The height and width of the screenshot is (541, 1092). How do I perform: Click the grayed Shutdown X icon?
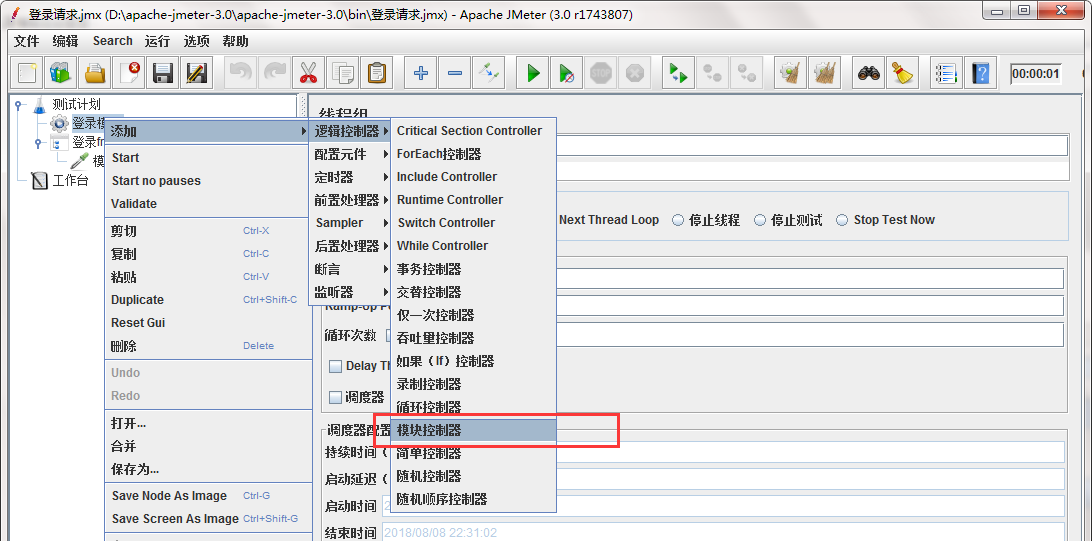pyautogui.click(x=634, y=72)
